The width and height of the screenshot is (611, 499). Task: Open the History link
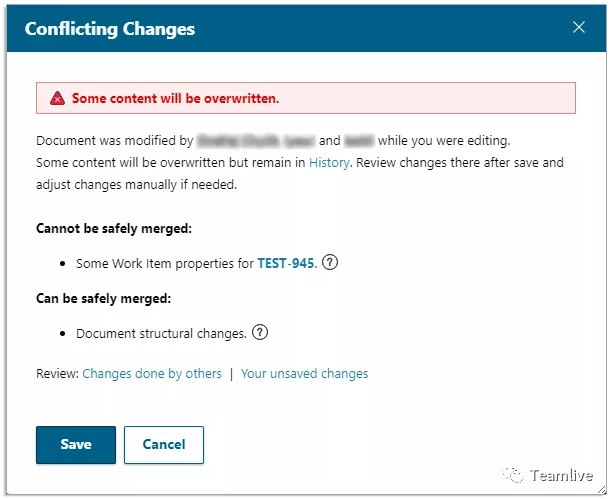coord(329,162)
